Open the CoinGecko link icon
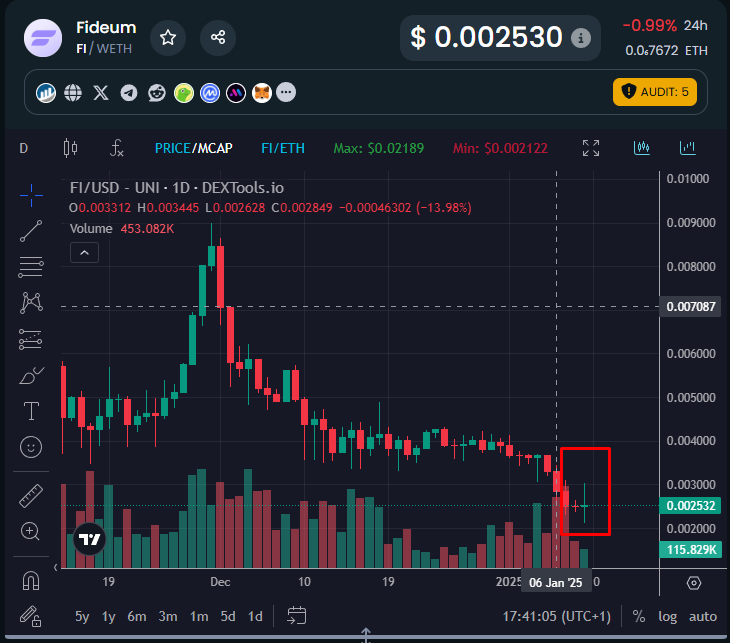730x643 pixels. pos(184,93)
